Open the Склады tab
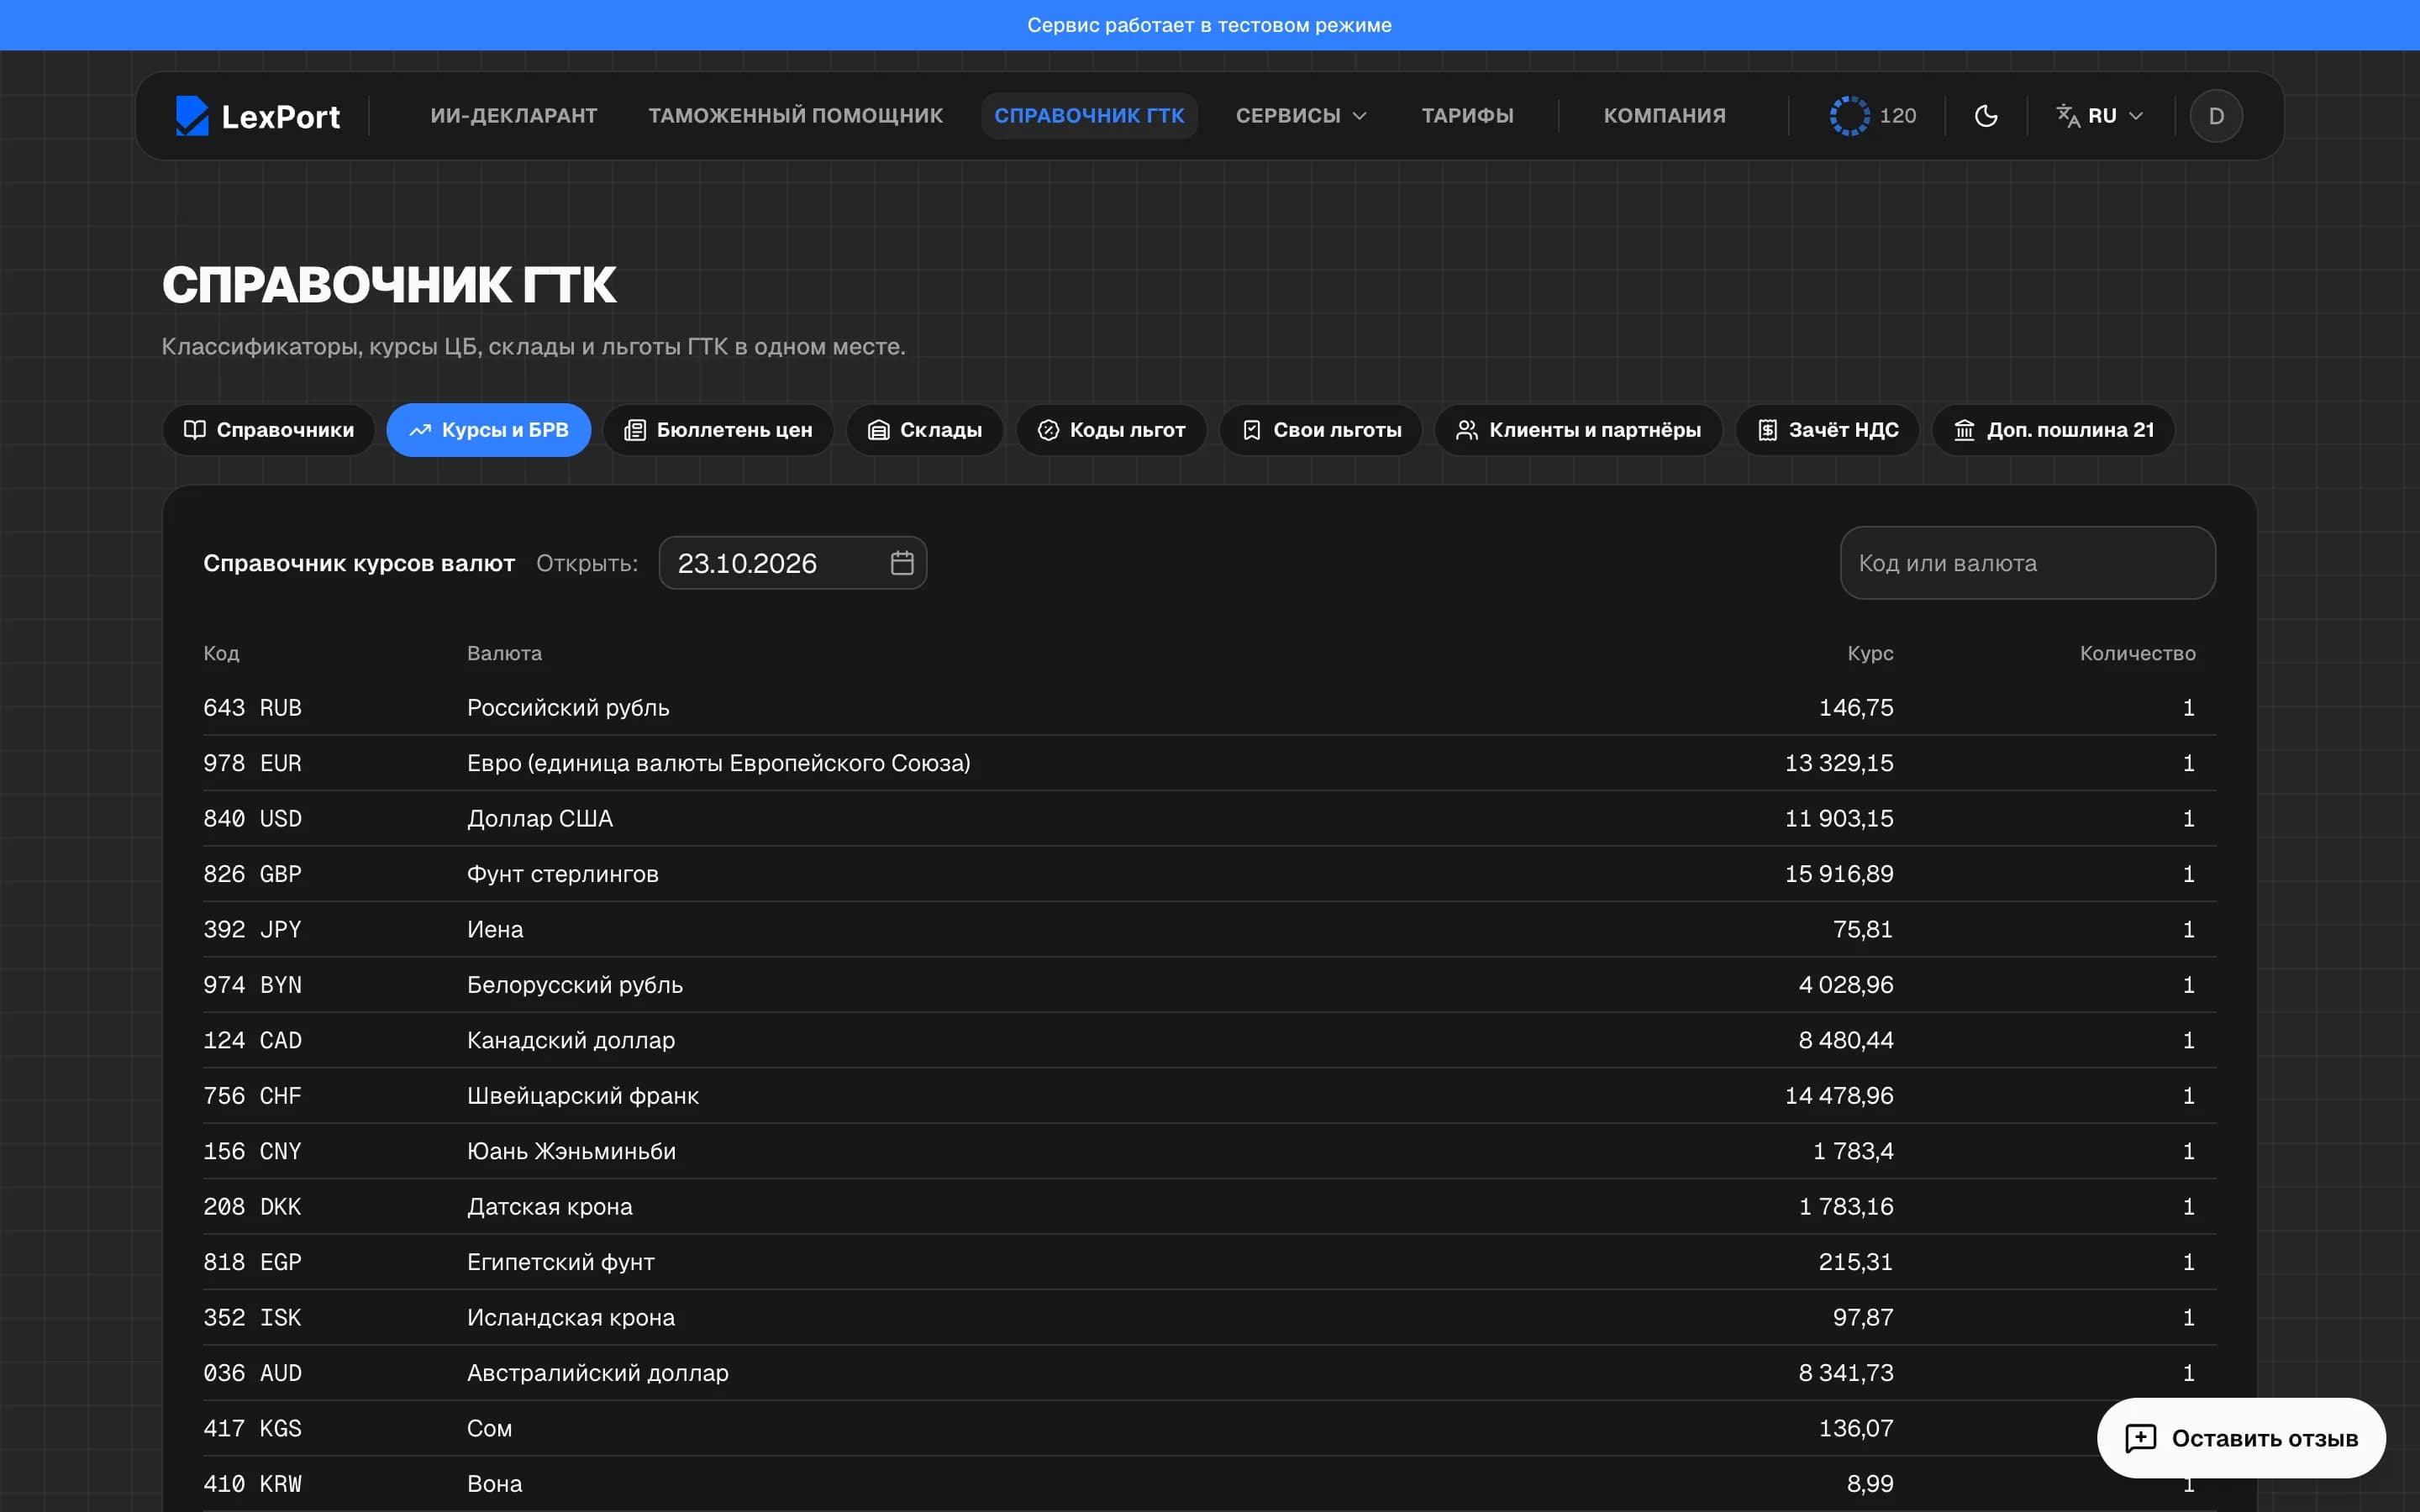The image size is (2420, 1512). pos(925,430)
